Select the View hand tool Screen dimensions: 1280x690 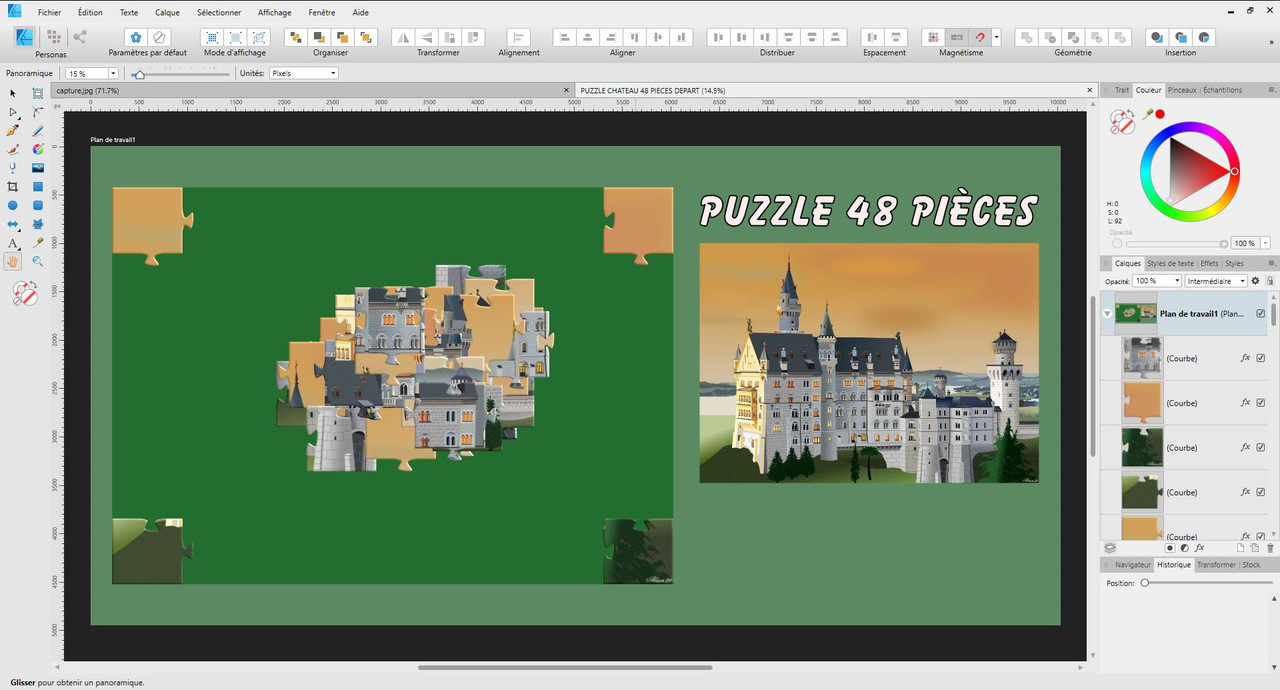13,261
